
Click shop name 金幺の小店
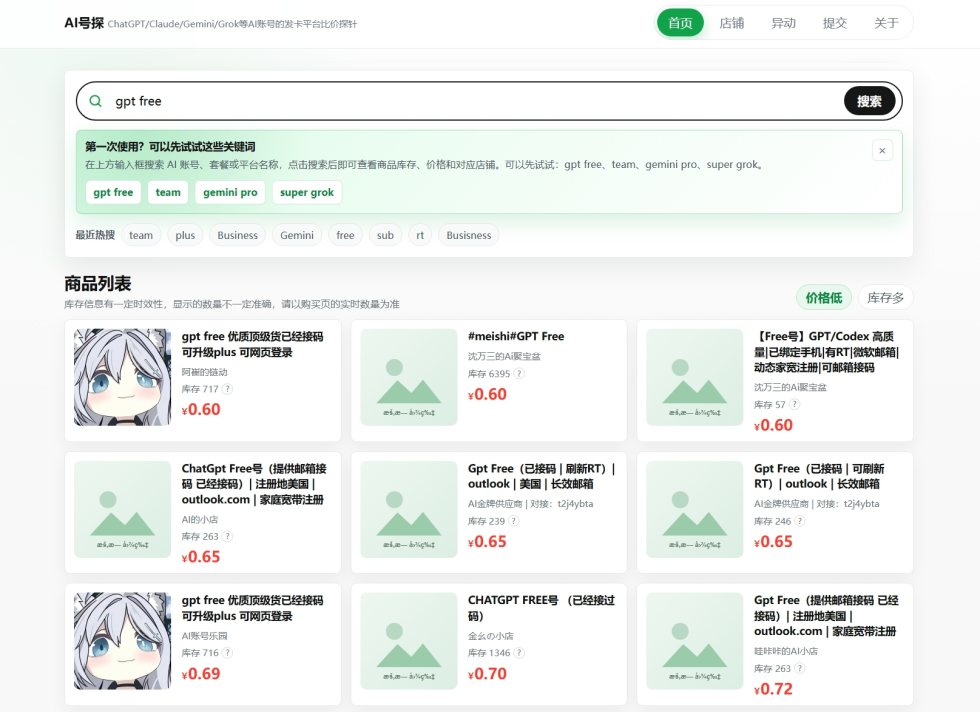coord(491,636)
